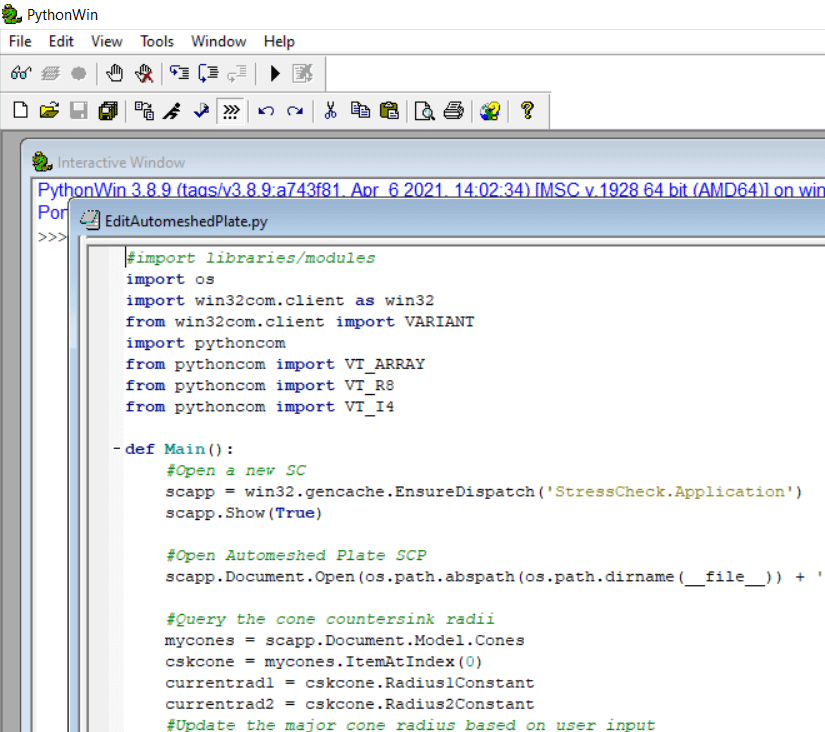
Task: Create a new file with the New icon
Action: (19, 110)
